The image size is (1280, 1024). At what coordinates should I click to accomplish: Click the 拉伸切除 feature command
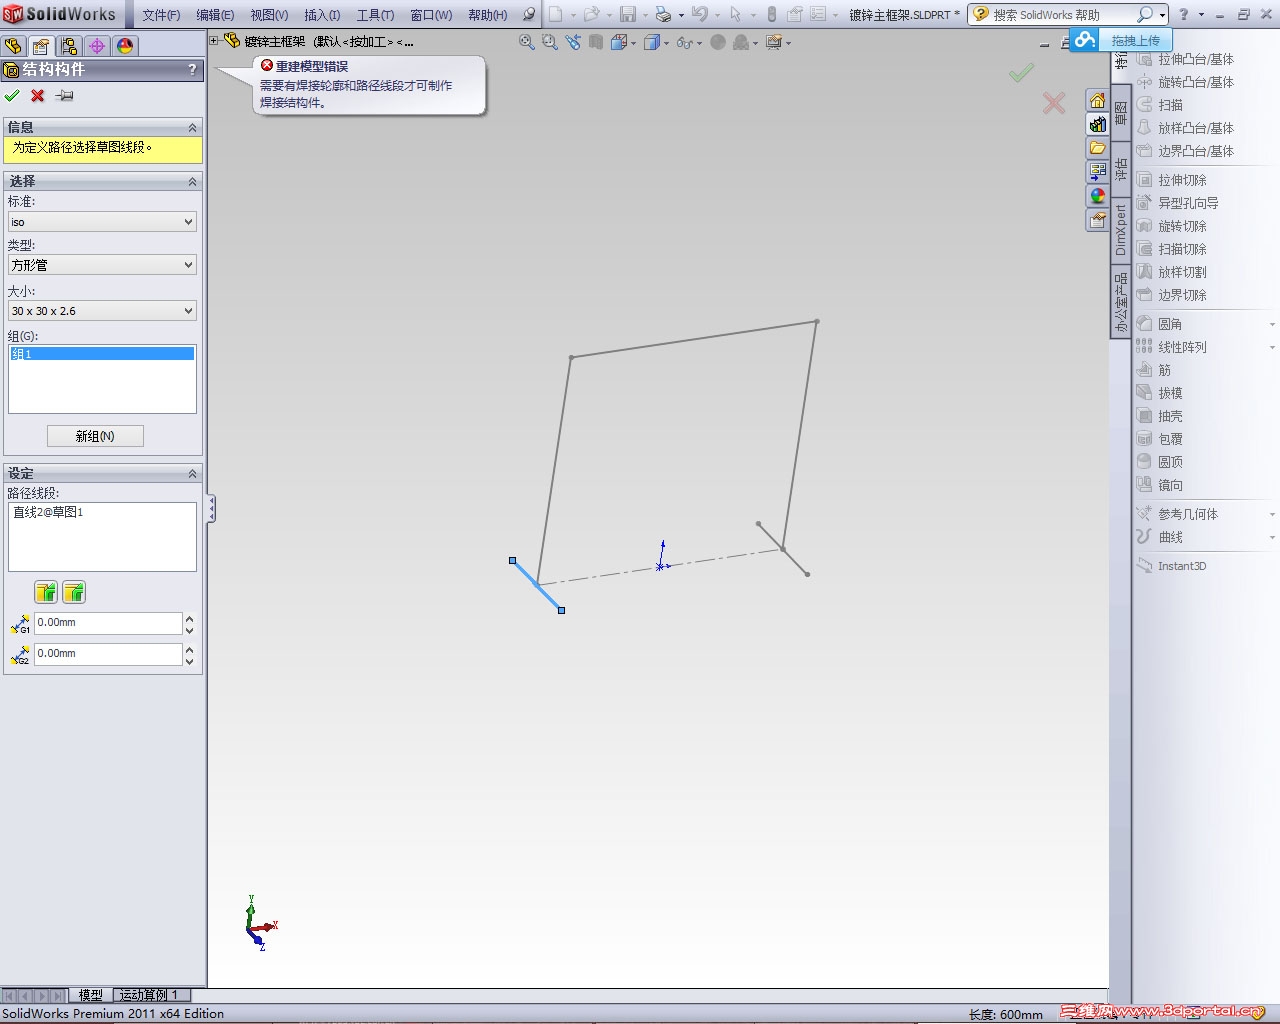point(1172,180)
